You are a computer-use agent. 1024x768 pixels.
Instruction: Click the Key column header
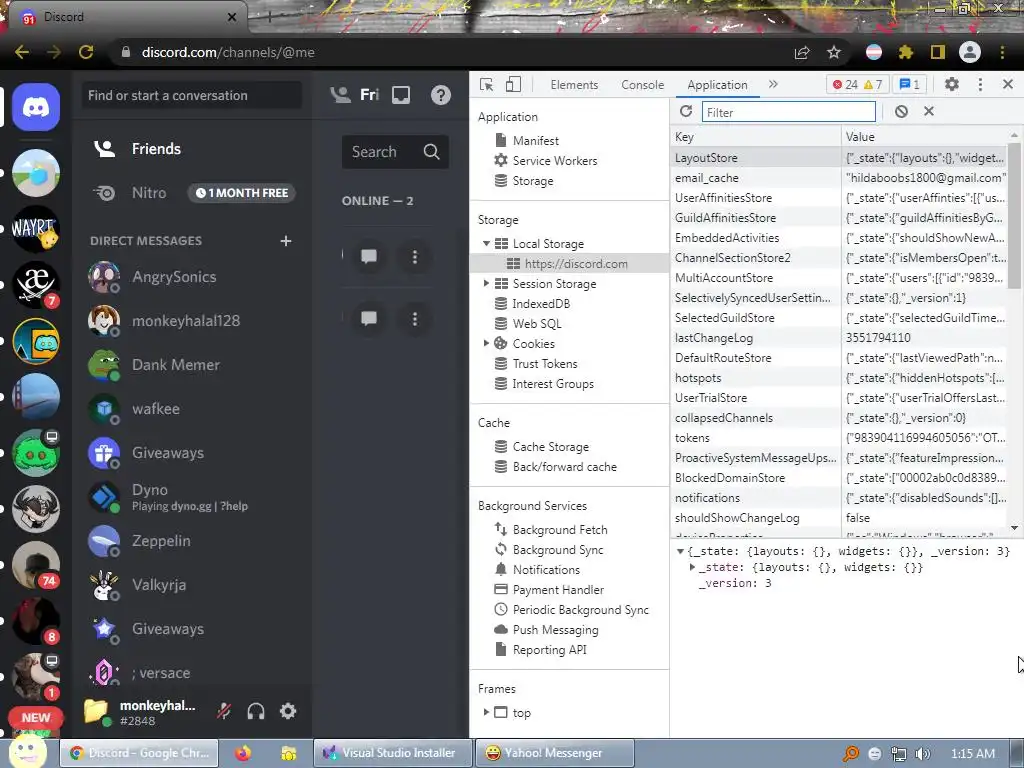tap(756, 136)
